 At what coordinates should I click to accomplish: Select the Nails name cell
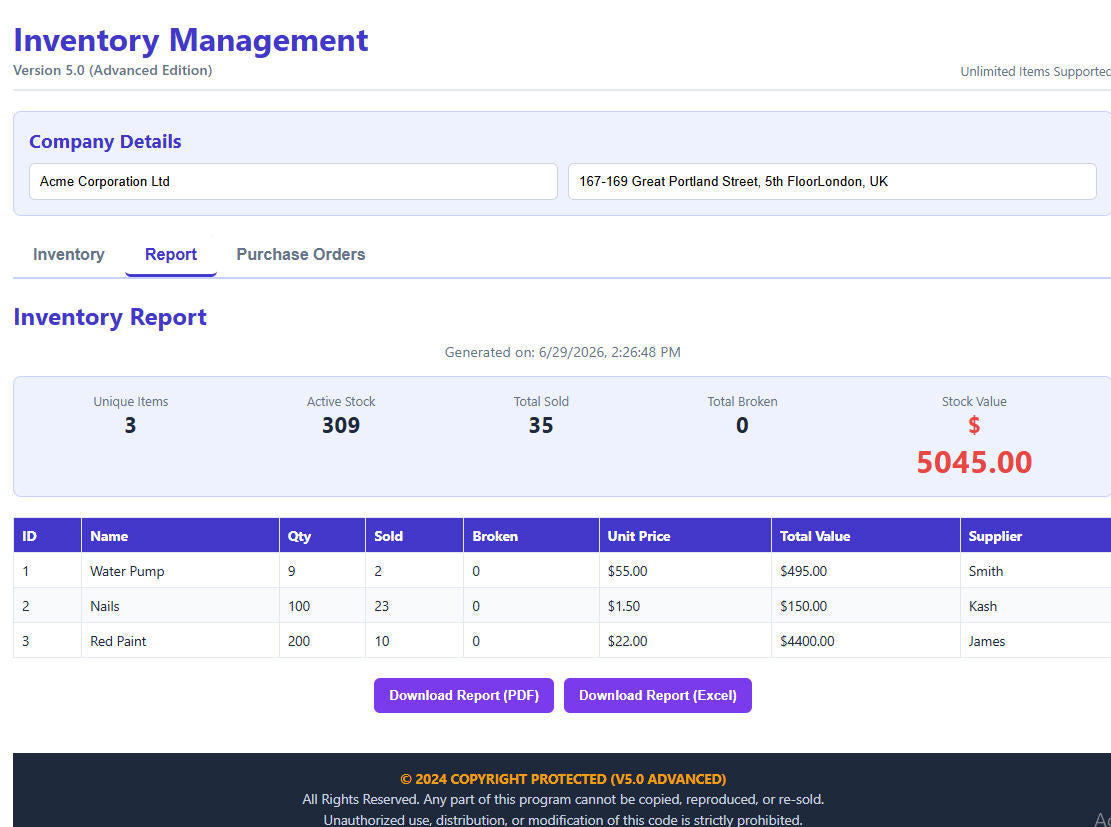point(180,606)
